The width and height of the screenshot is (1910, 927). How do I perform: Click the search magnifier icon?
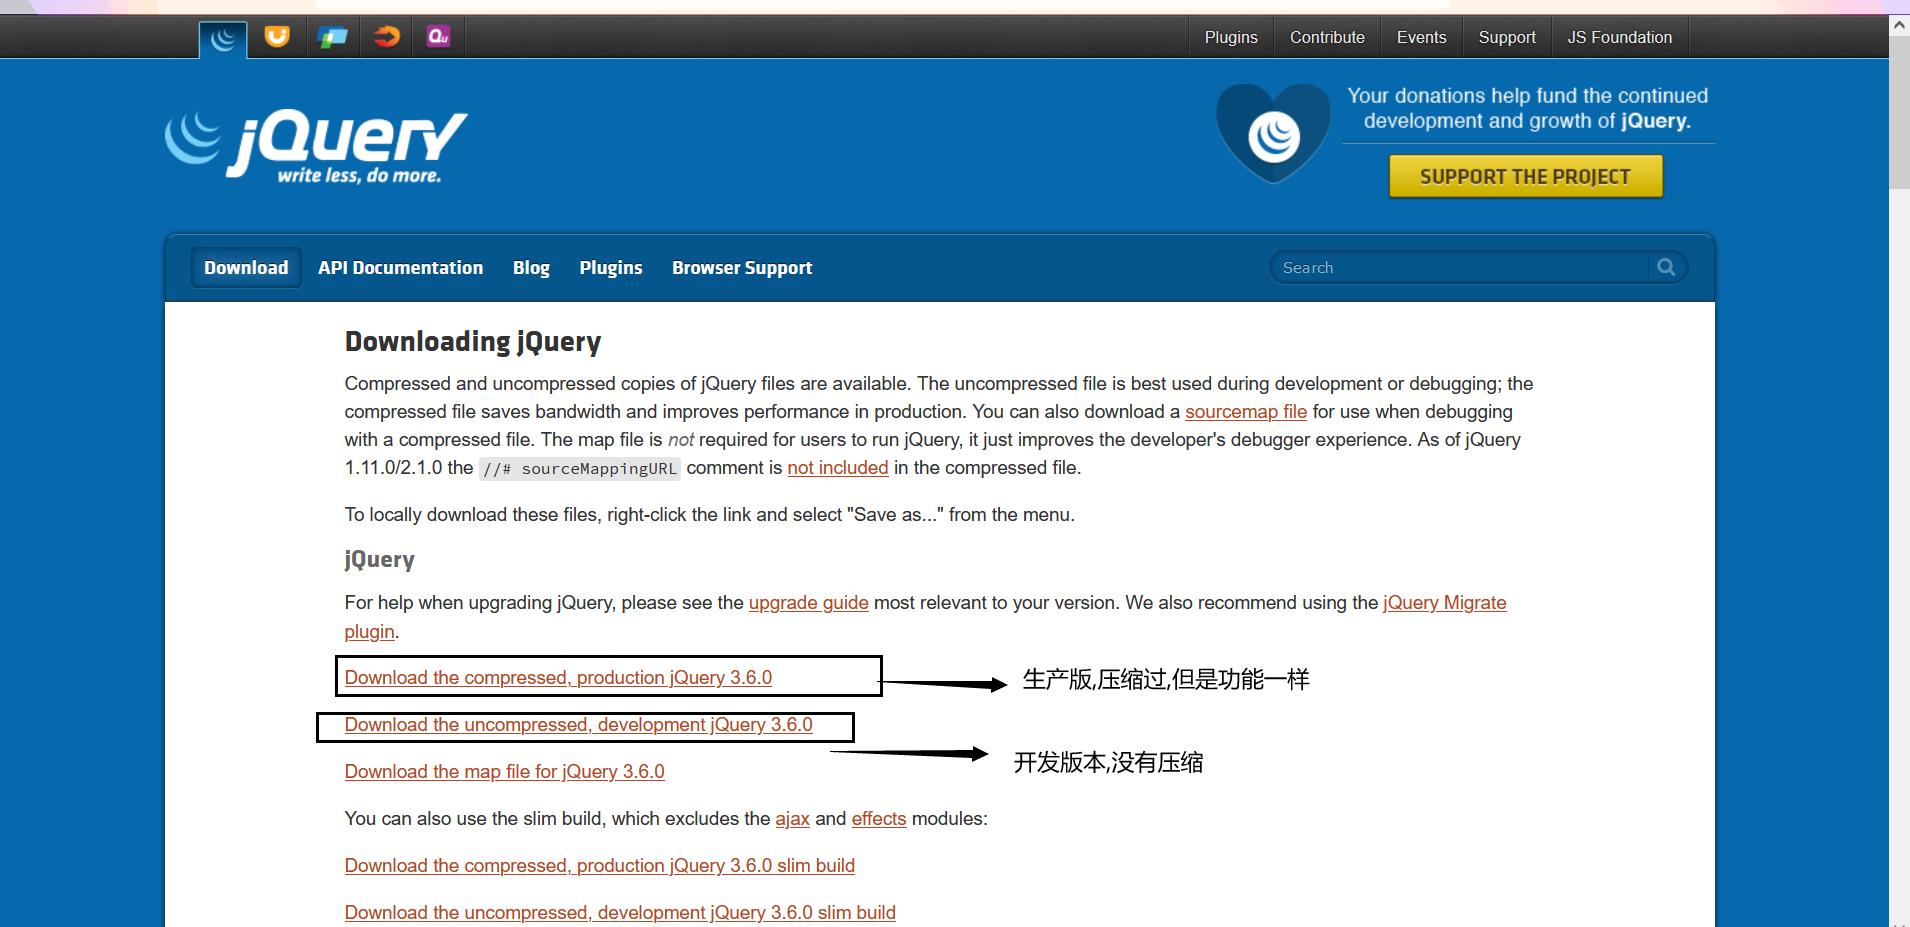click(x=1666, y=267)
